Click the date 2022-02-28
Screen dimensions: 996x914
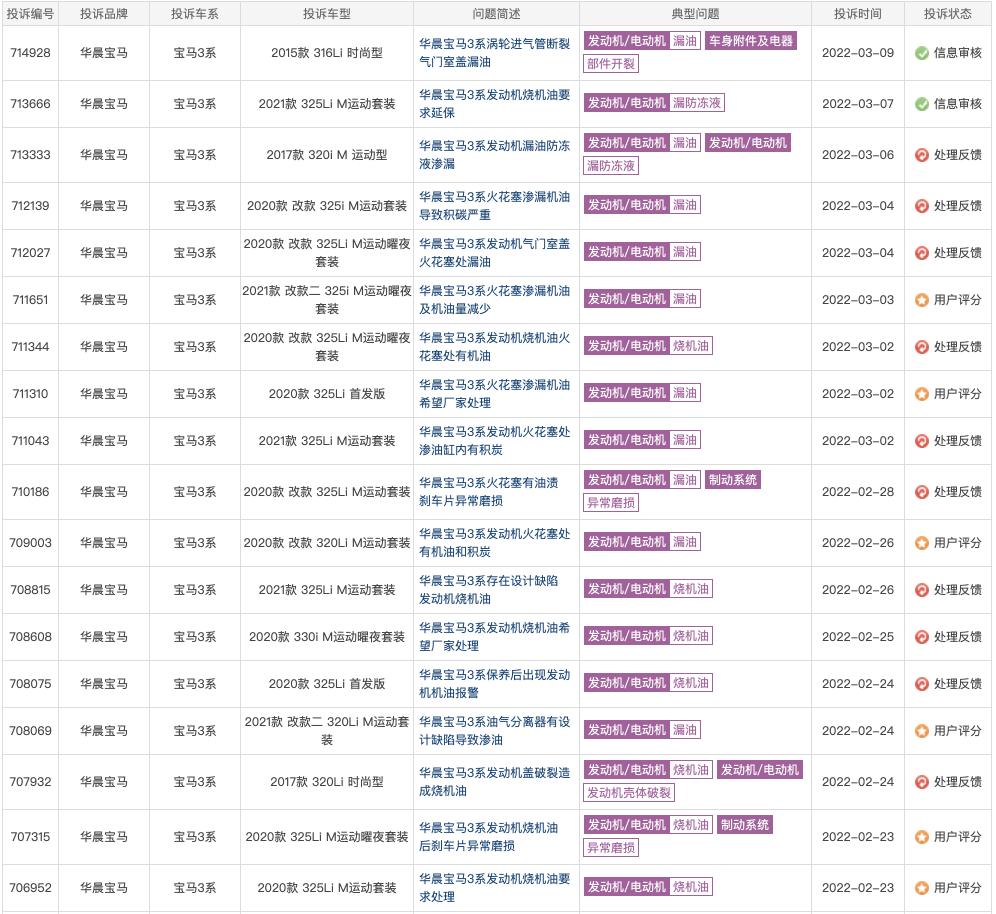coord(858,492)
